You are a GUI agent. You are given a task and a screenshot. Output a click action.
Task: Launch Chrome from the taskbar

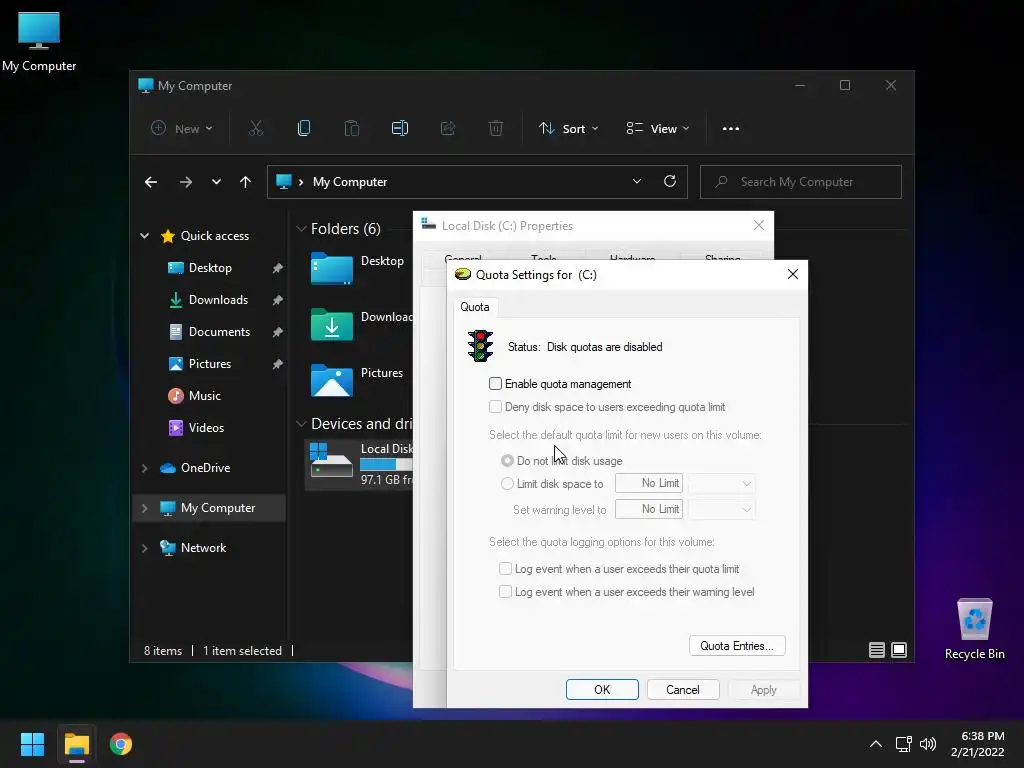click(x=121, y=744)
